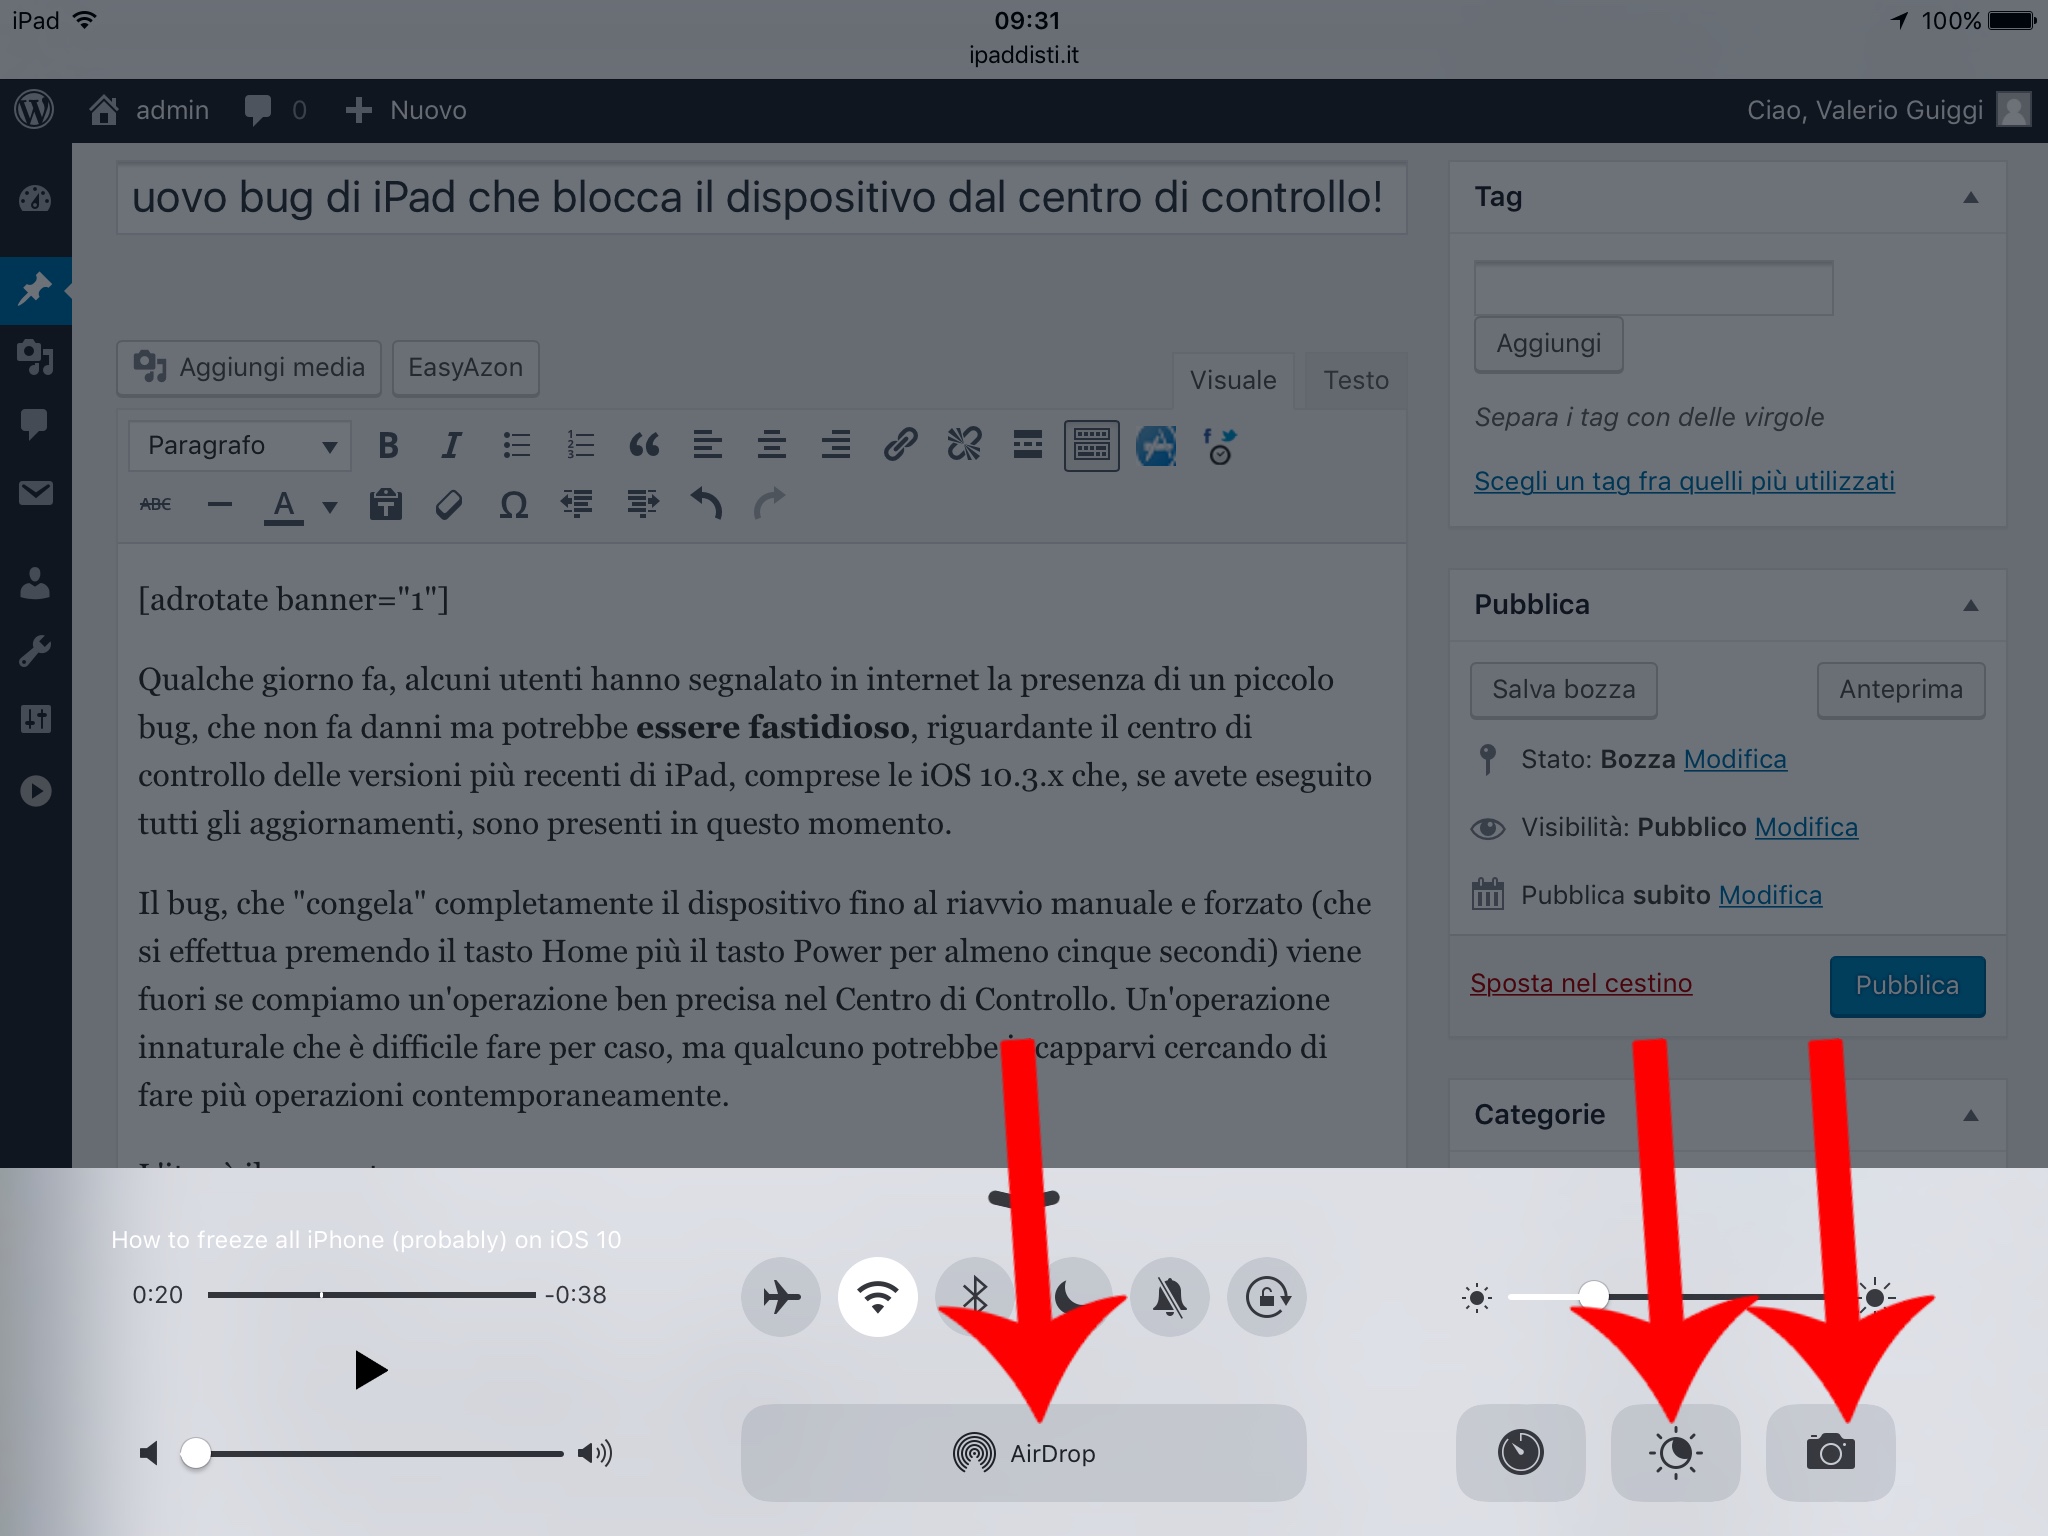Click the tag input field

[1653, 289]
